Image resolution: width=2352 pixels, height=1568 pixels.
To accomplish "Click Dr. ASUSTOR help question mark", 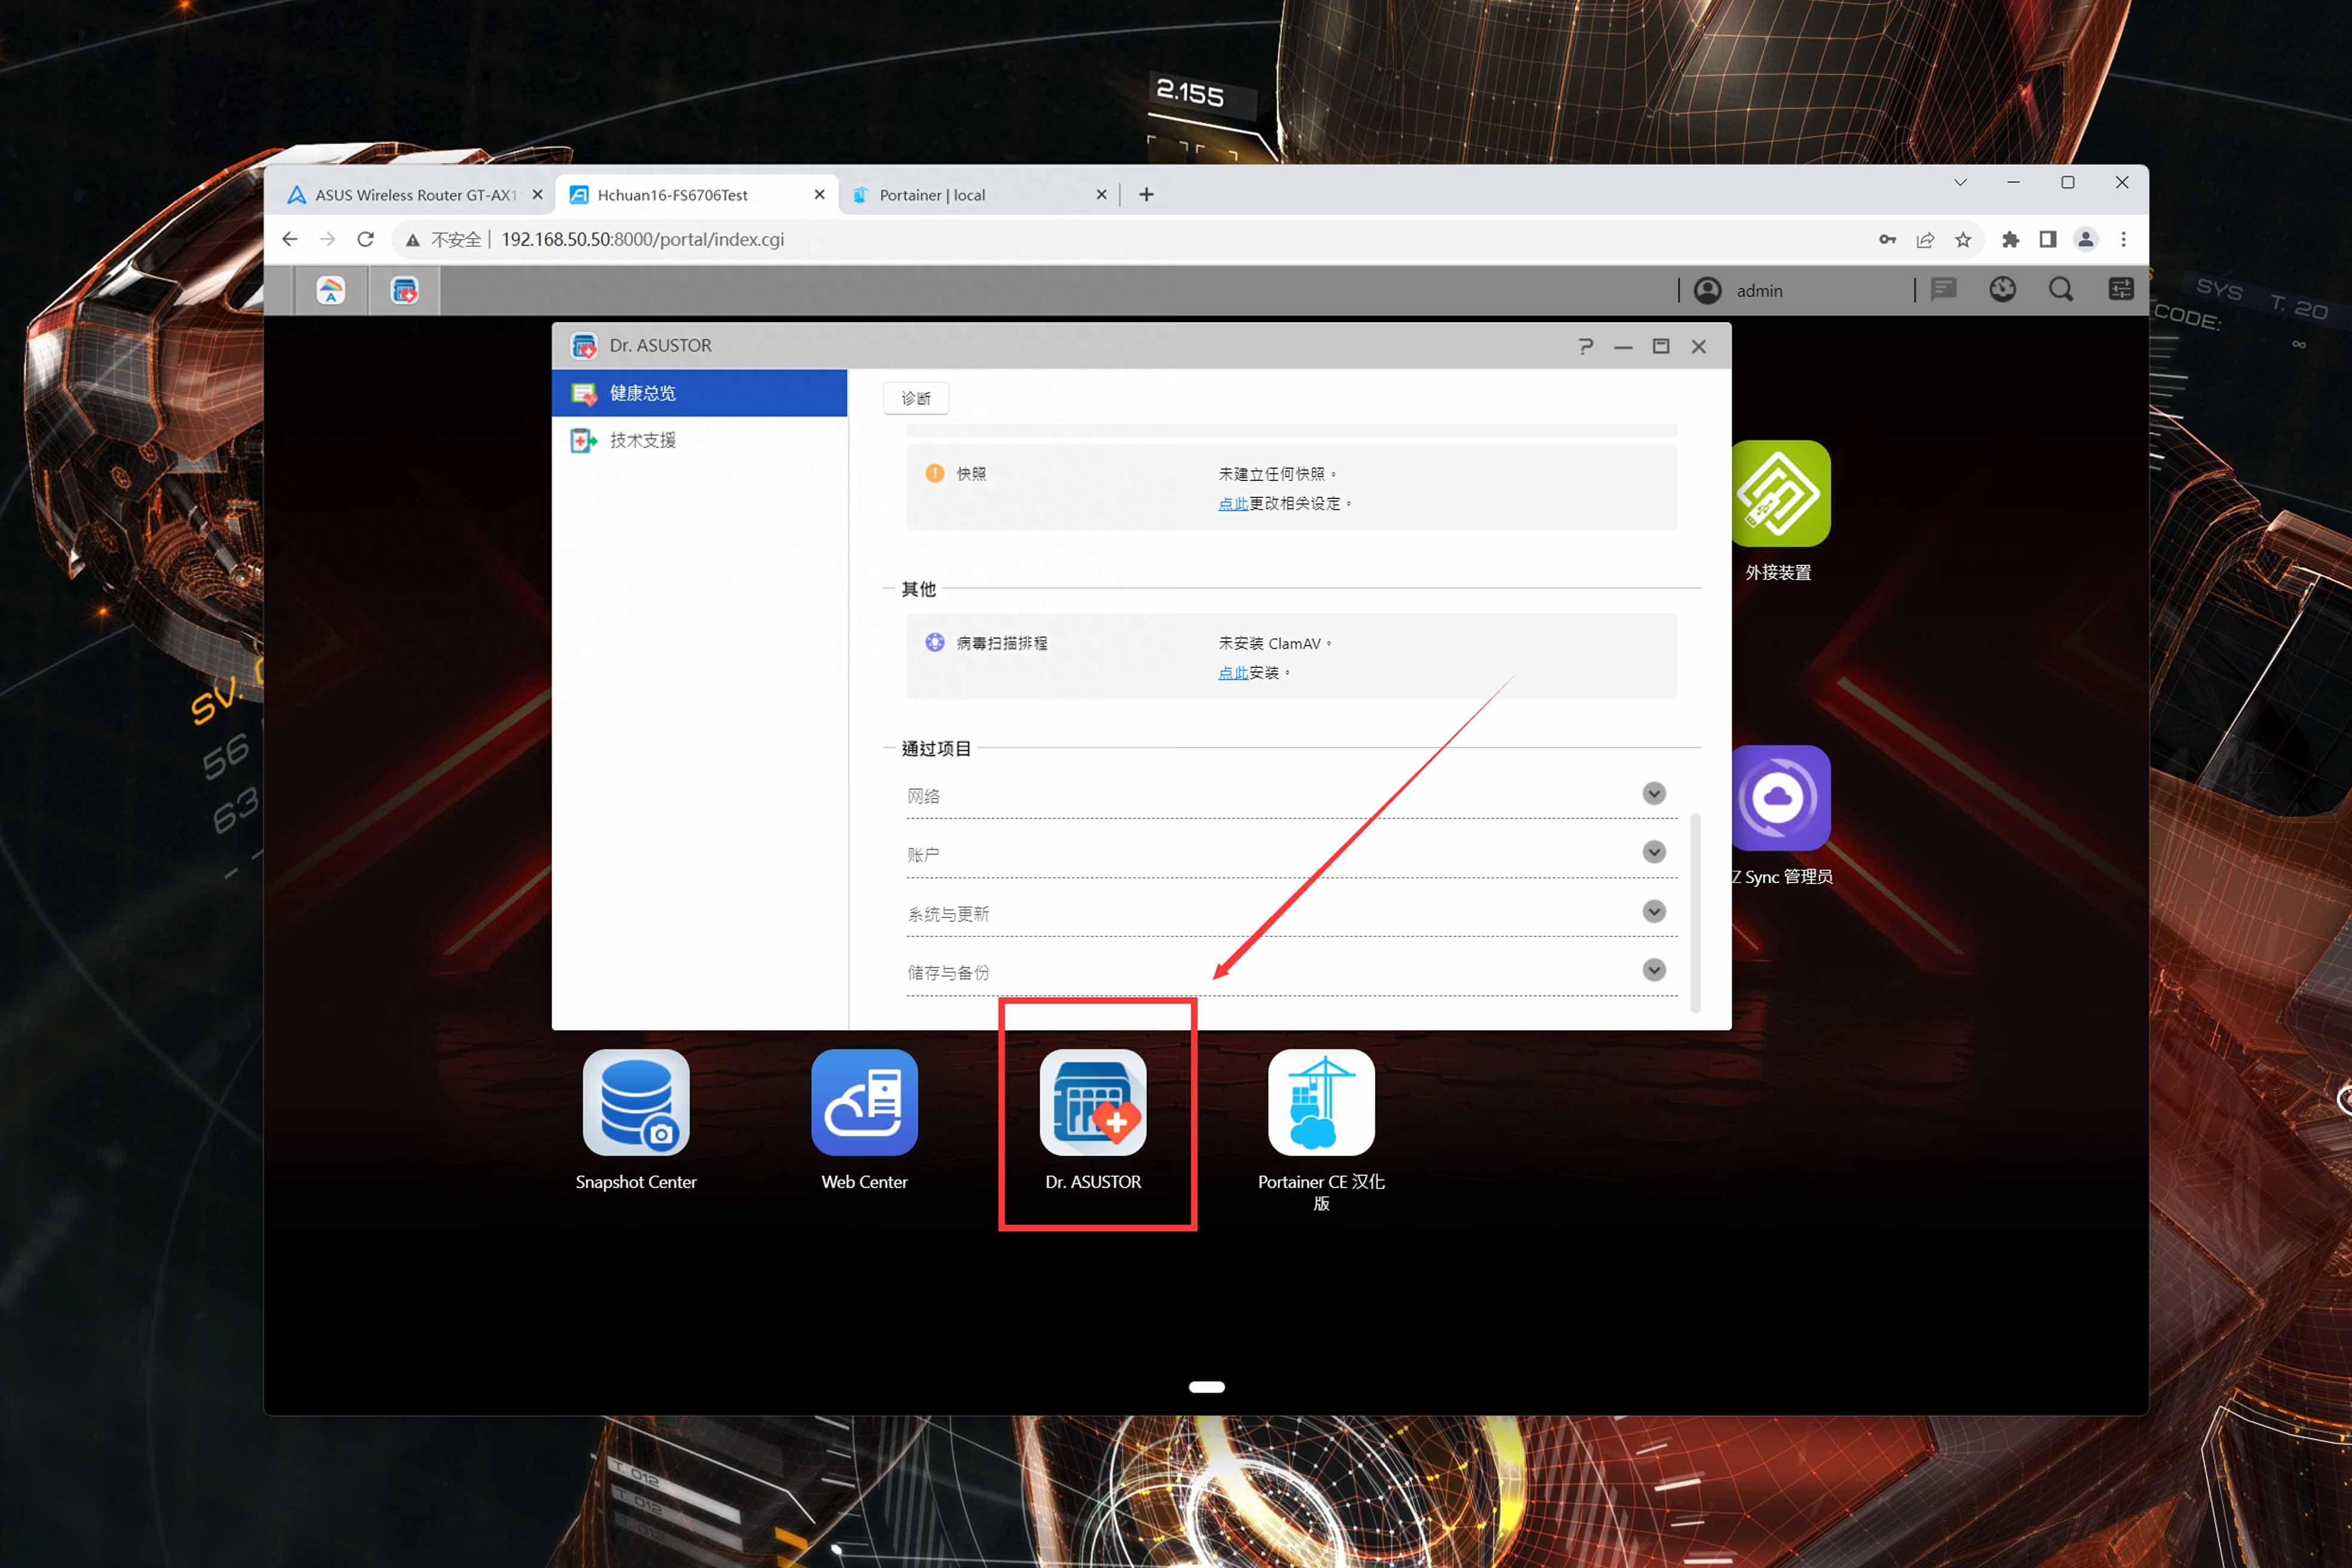I will [1585, 346].
